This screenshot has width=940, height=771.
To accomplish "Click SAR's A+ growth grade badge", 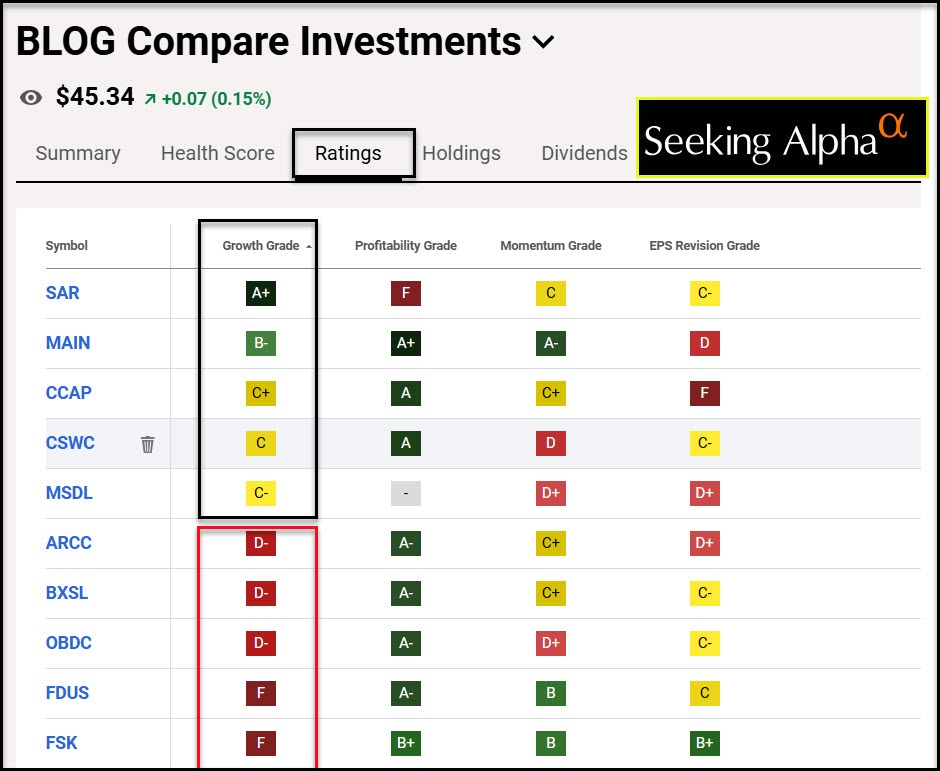I will pyautogui.click(x=260, y=293).
